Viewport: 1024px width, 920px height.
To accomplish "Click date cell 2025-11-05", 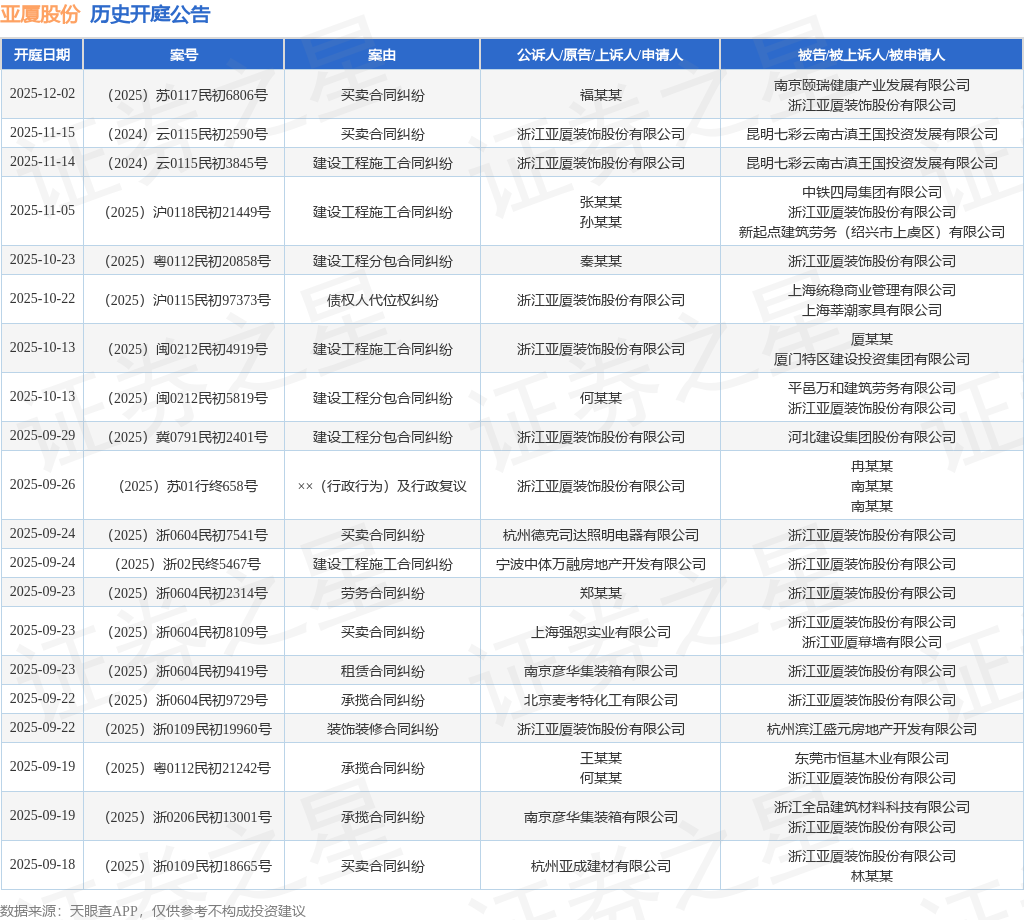I will click(x=42, y=210).
